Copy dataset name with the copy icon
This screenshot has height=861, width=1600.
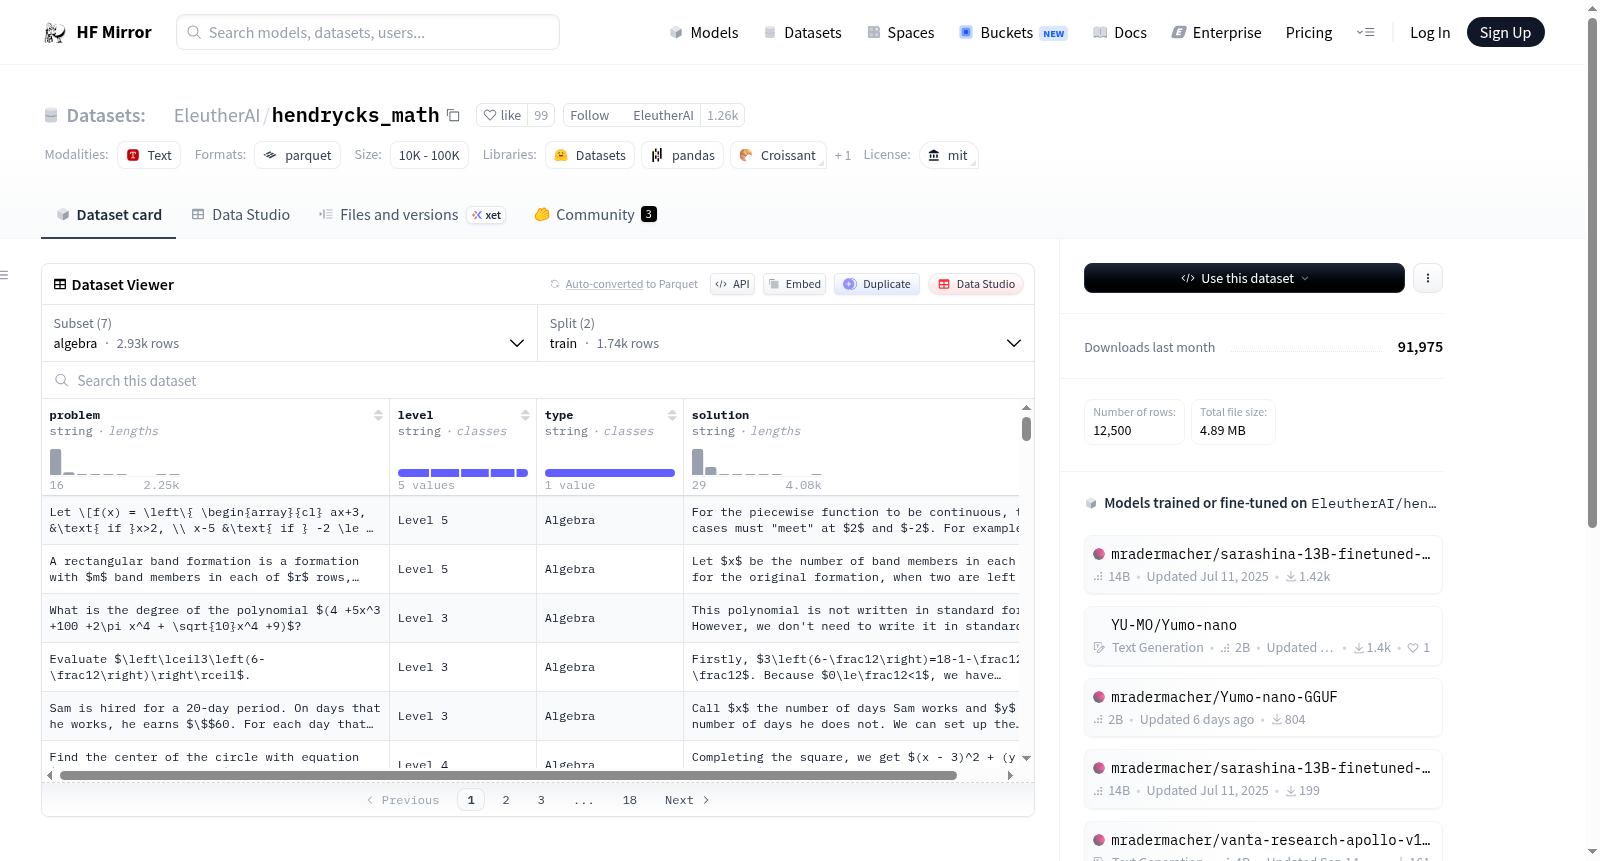[x=453, y=115]
